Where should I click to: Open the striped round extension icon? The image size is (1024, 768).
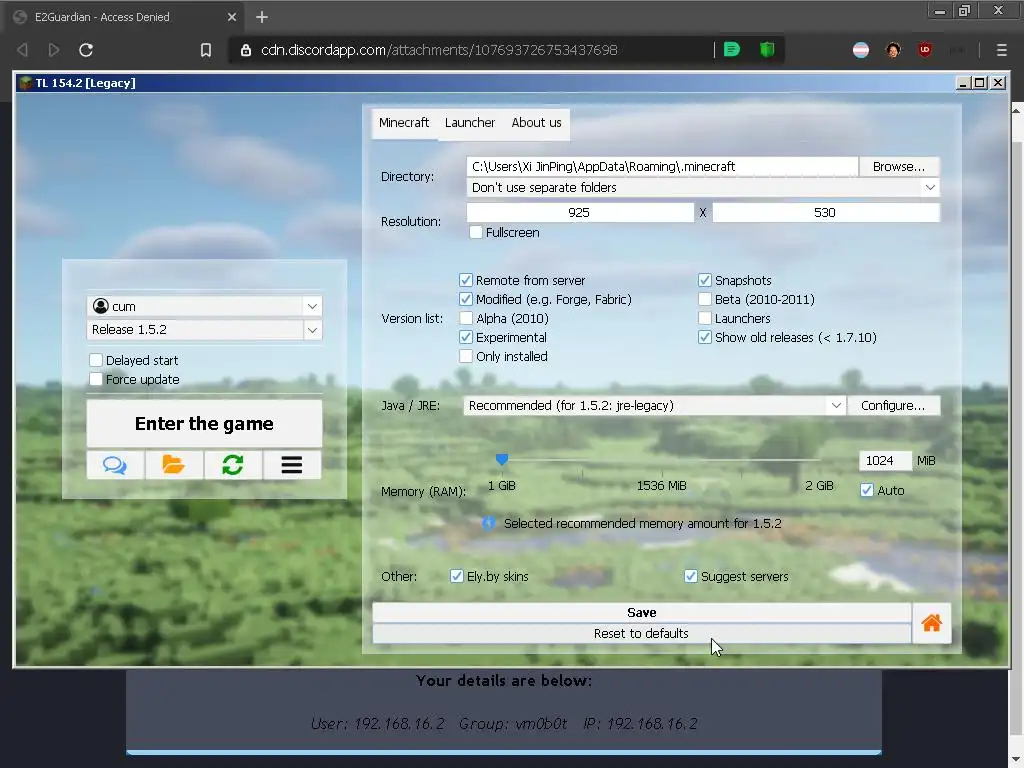[861, 50]
